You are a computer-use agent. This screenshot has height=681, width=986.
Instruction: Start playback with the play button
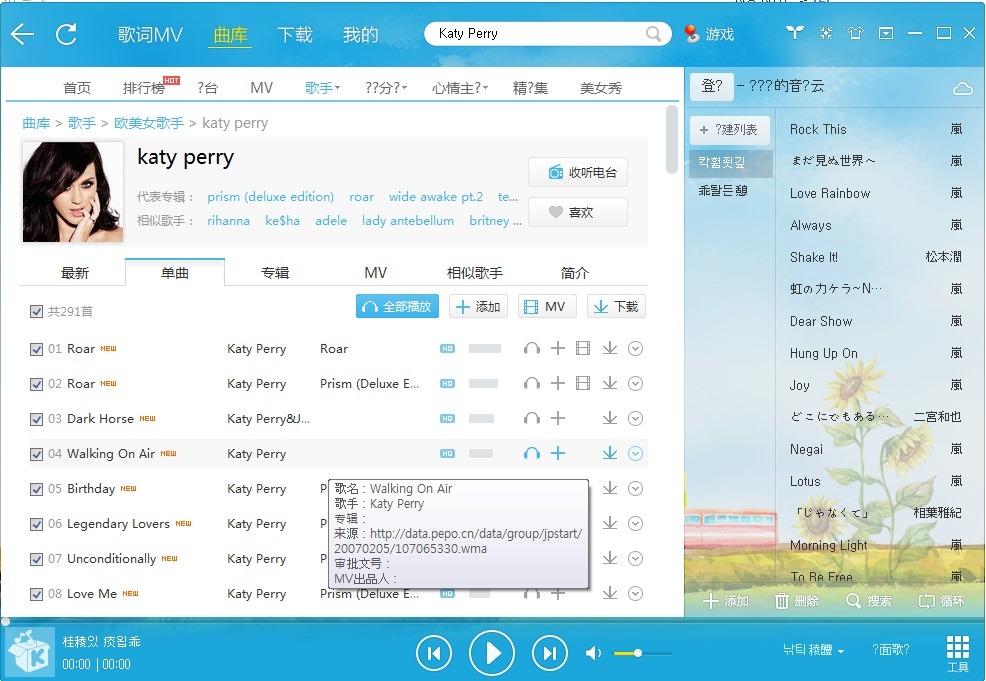point(492,653)
